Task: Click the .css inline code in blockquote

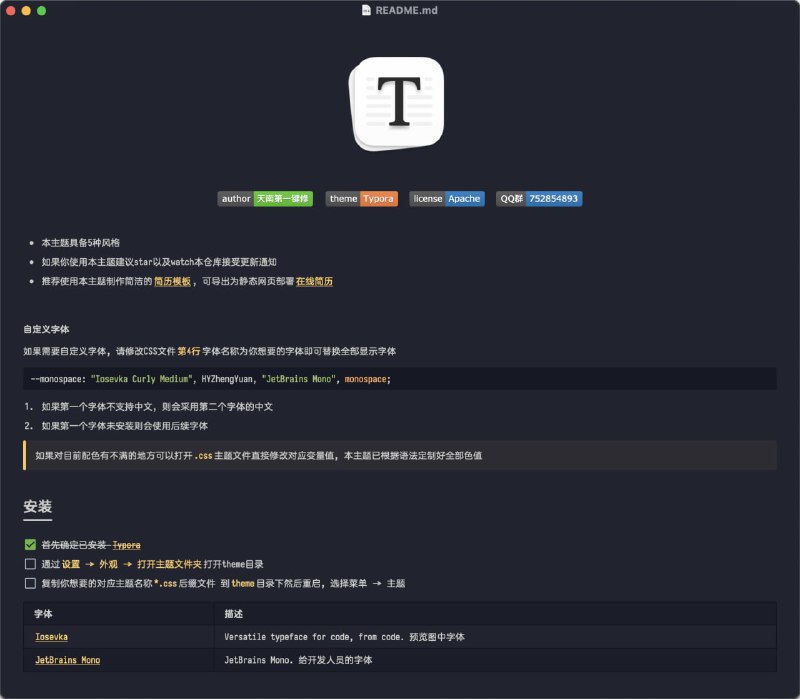Action: (203, 456)
